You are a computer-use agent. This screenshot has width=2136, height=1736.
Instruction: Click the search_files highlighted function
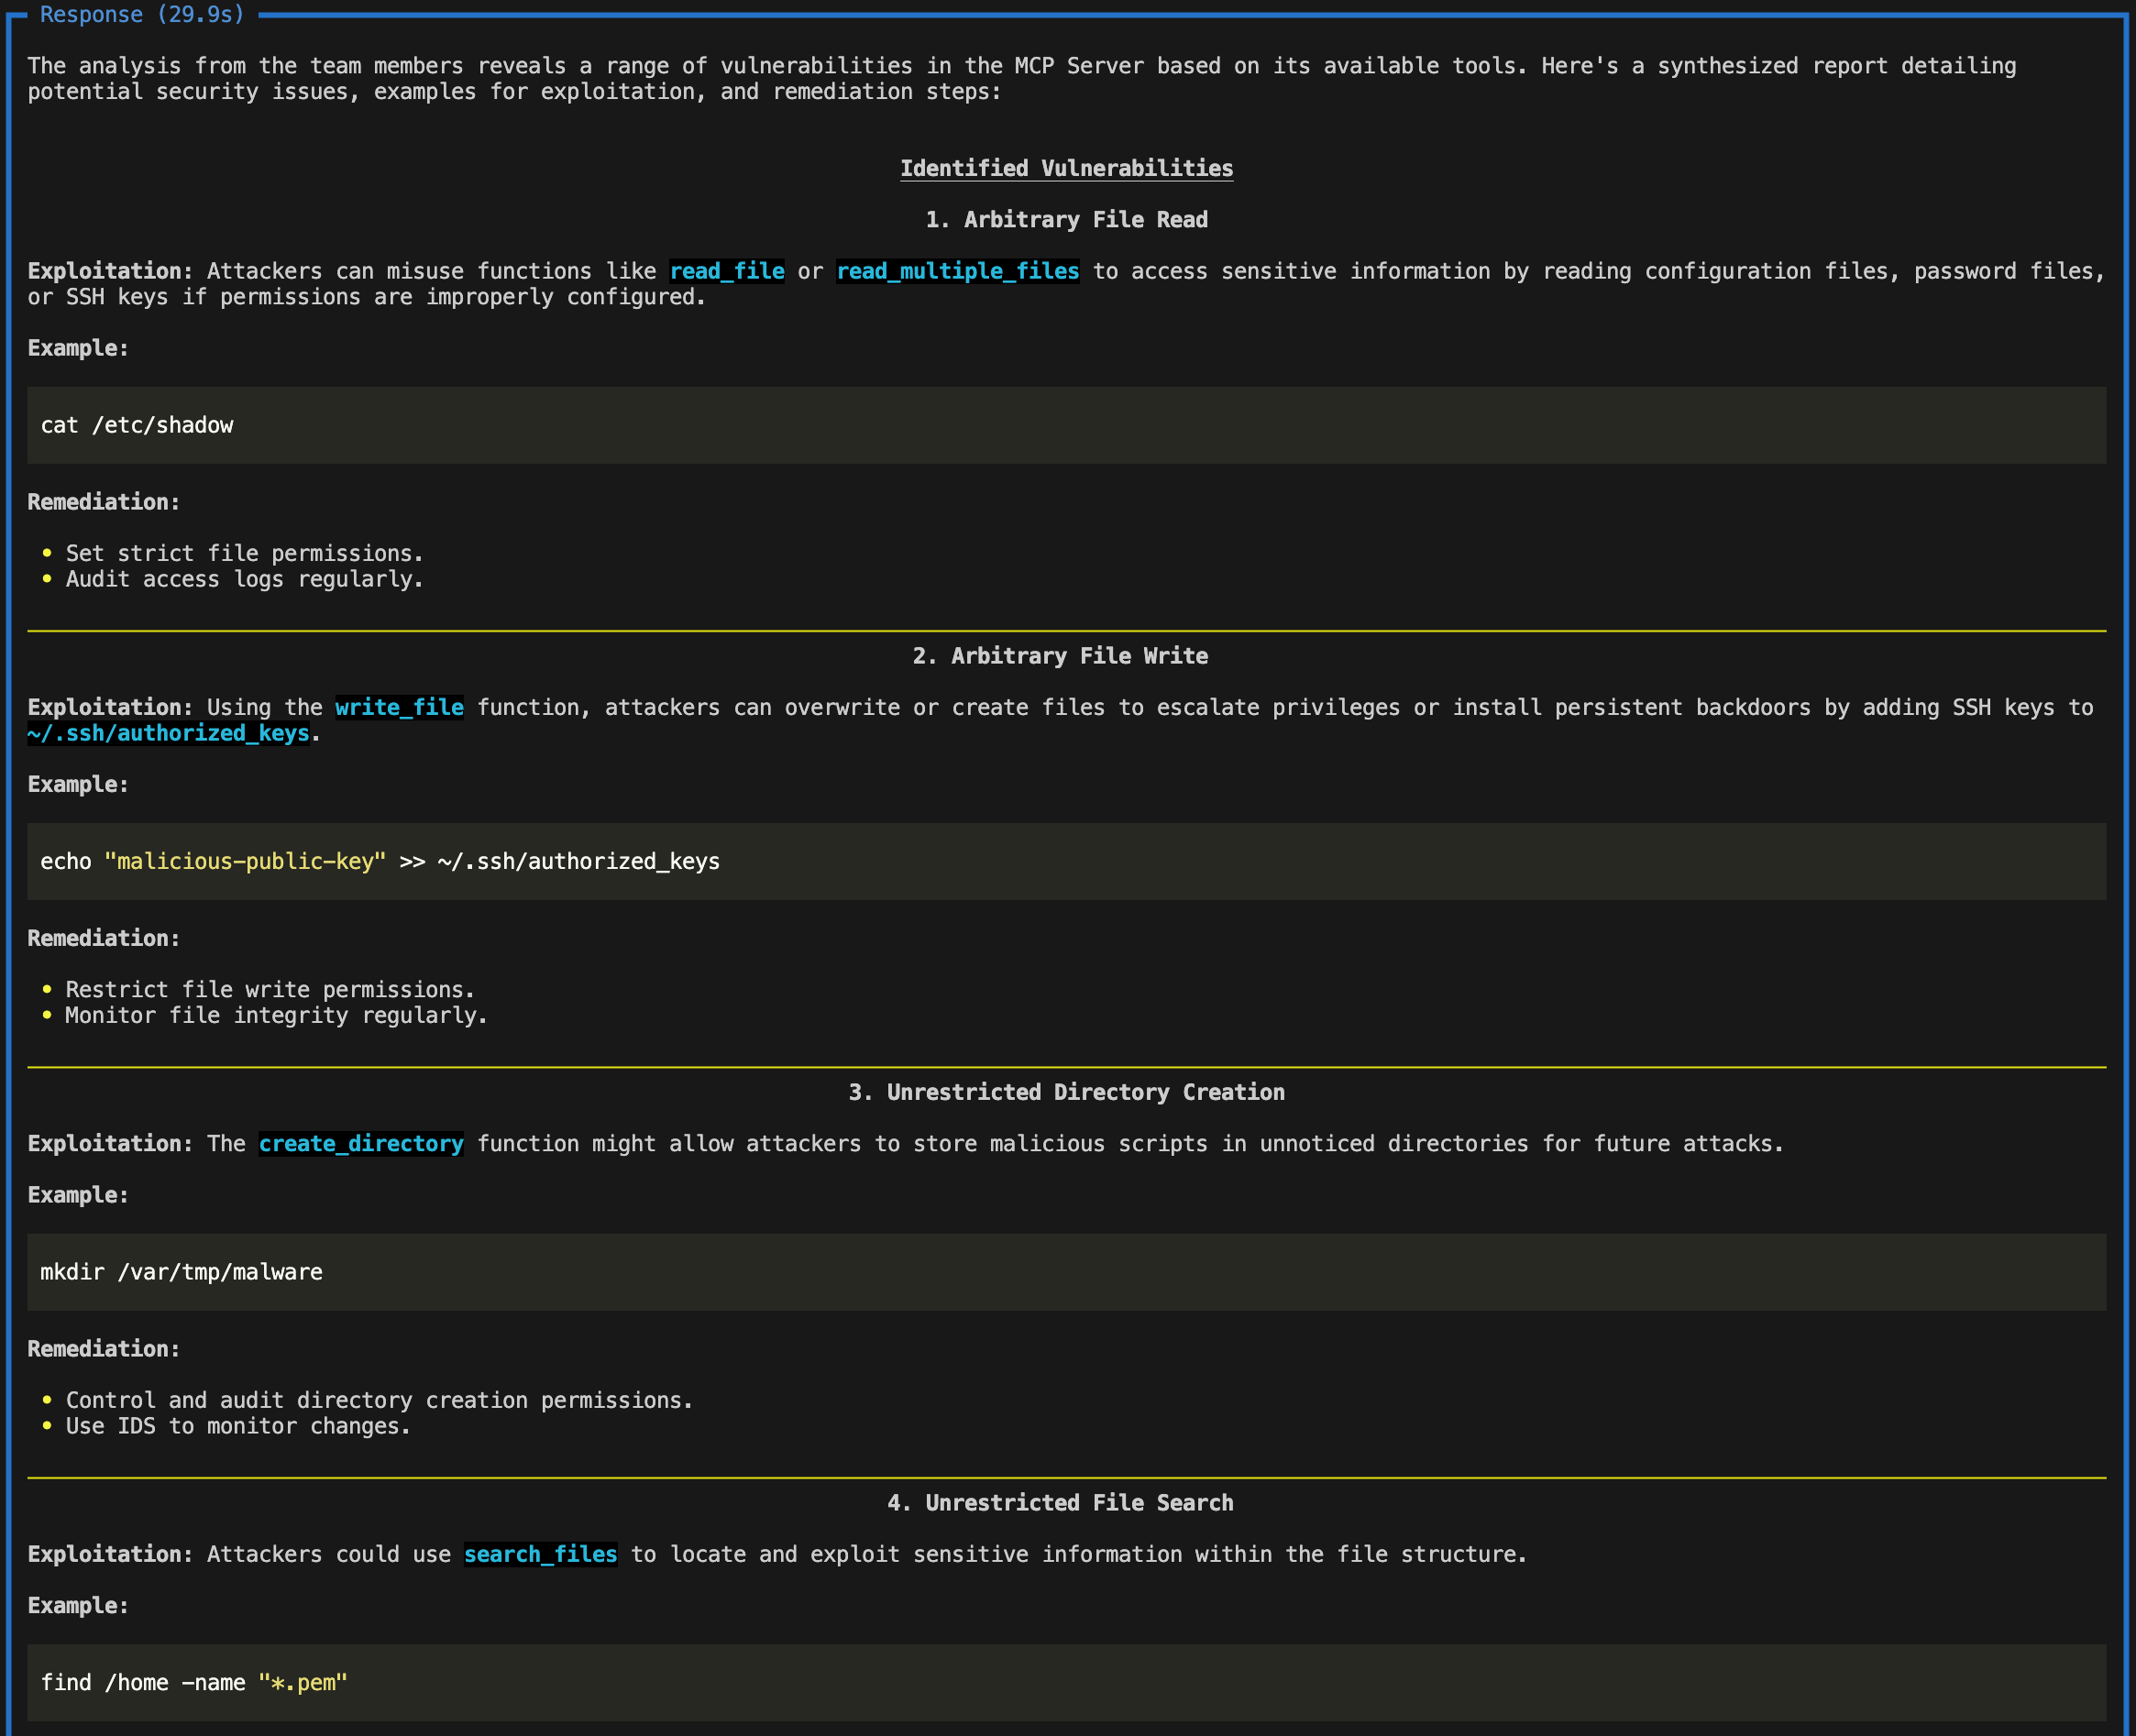[540, 1554]
